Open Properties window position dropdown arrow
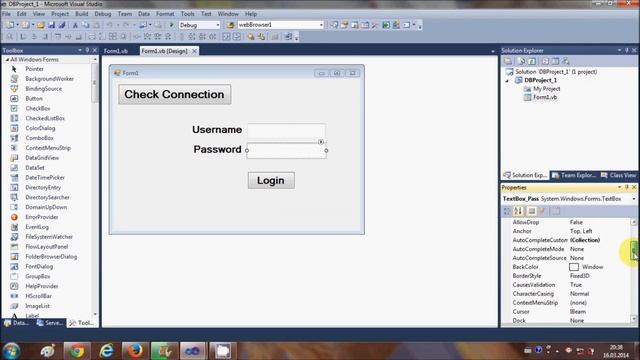Viewport: 640px width, 360px height. [x=619, y=187]
